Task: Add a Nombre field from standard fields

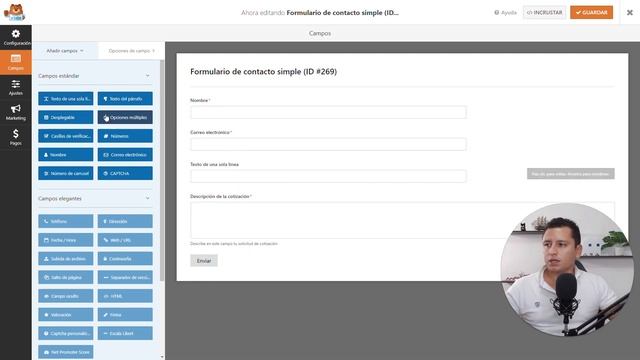Action: tap(66, 155)
